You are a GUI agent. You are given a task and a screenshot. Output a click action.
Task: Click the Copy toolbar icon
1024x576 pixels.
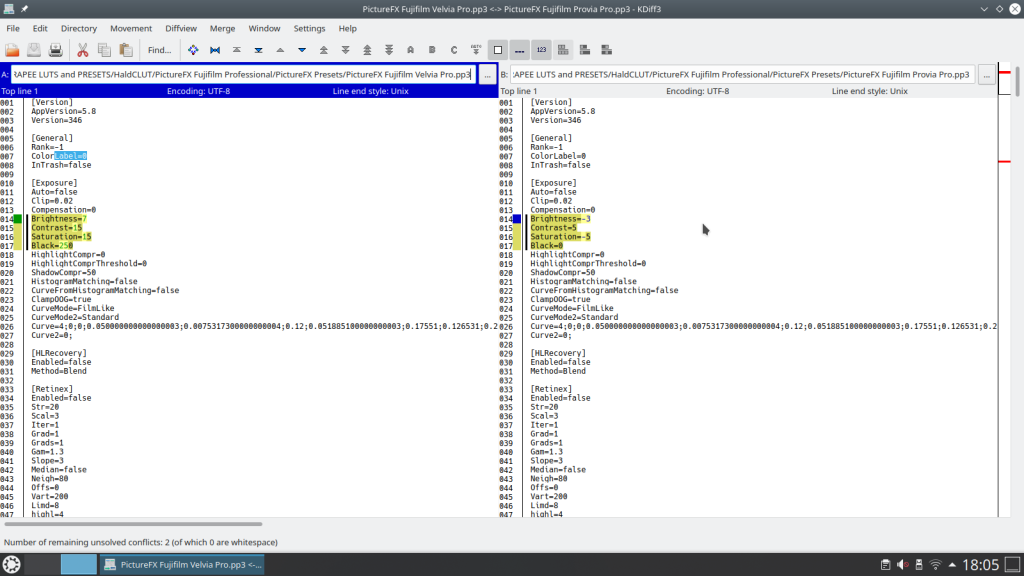[x=104, y=50]
